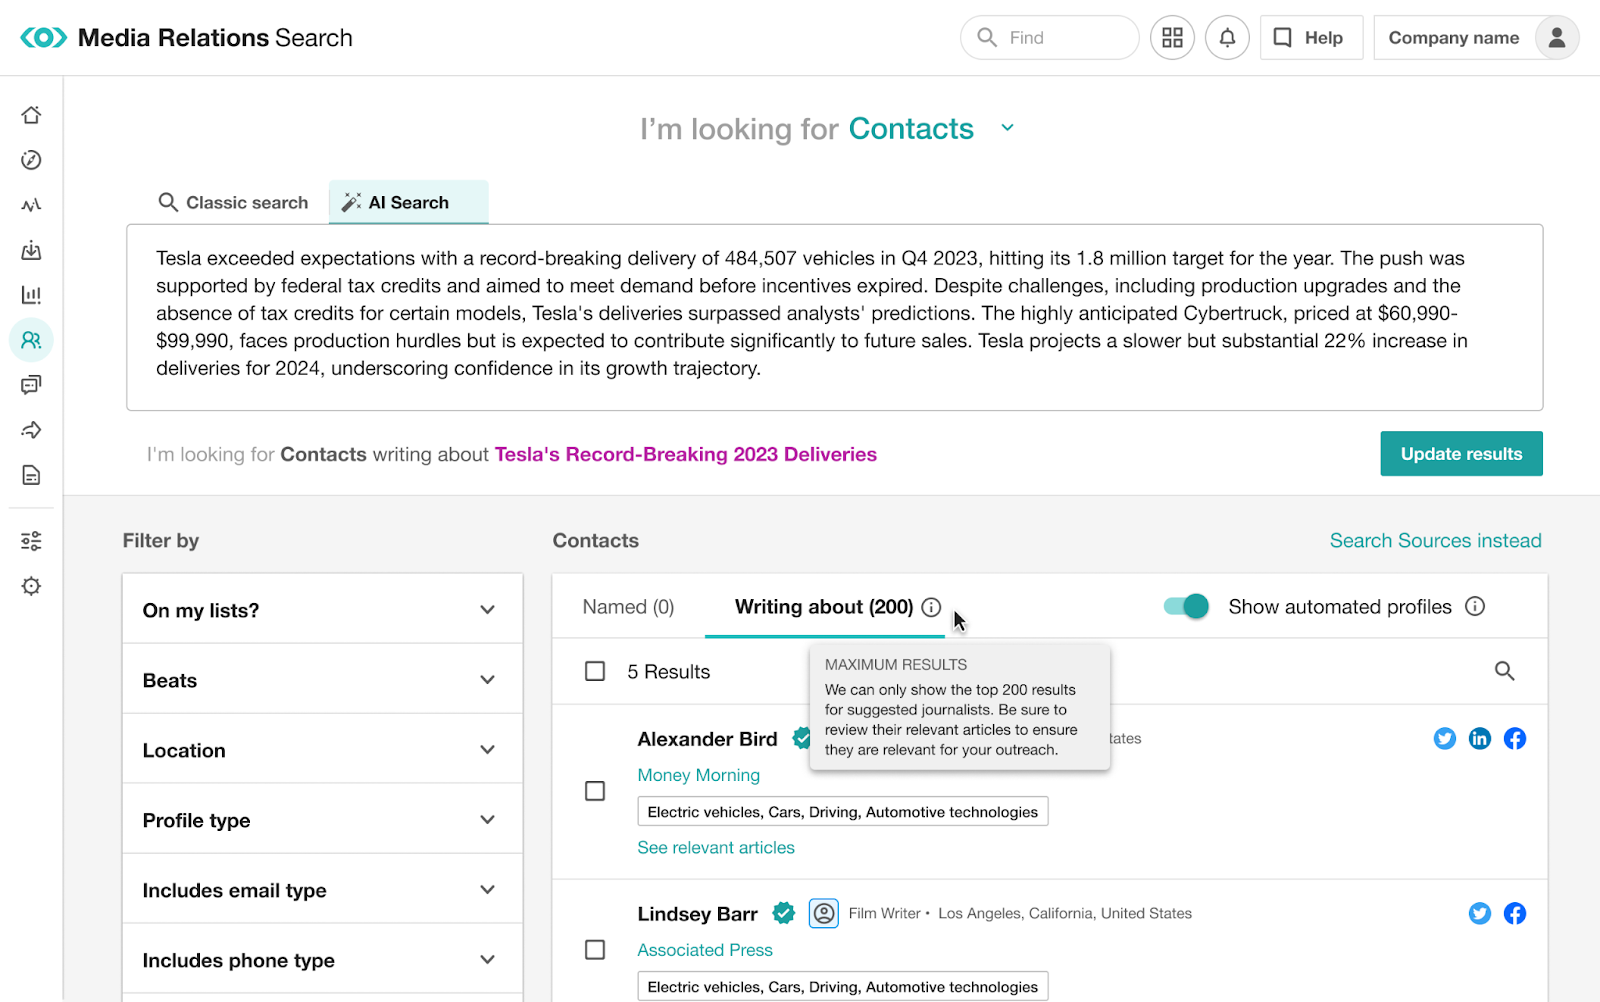Click Lindsey Barr's verified checkmark badge
The height and width of the screenshot is (1002, 1600).
coord(784,913)
